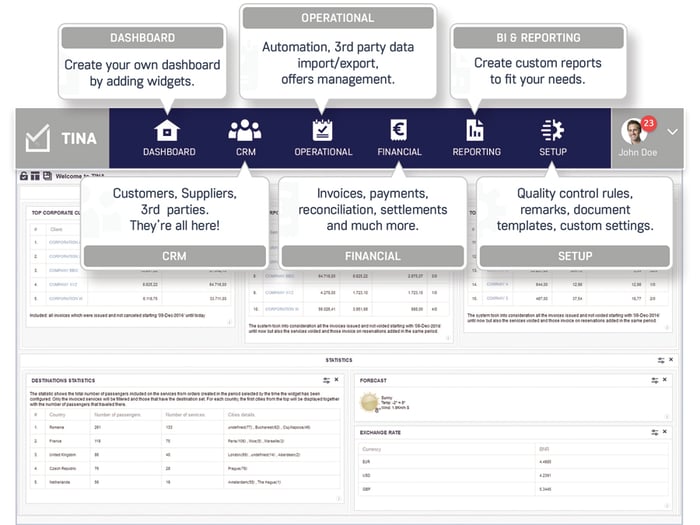Close the Exchange Rate widget
The image size is (700, 525).
[667, 432]
